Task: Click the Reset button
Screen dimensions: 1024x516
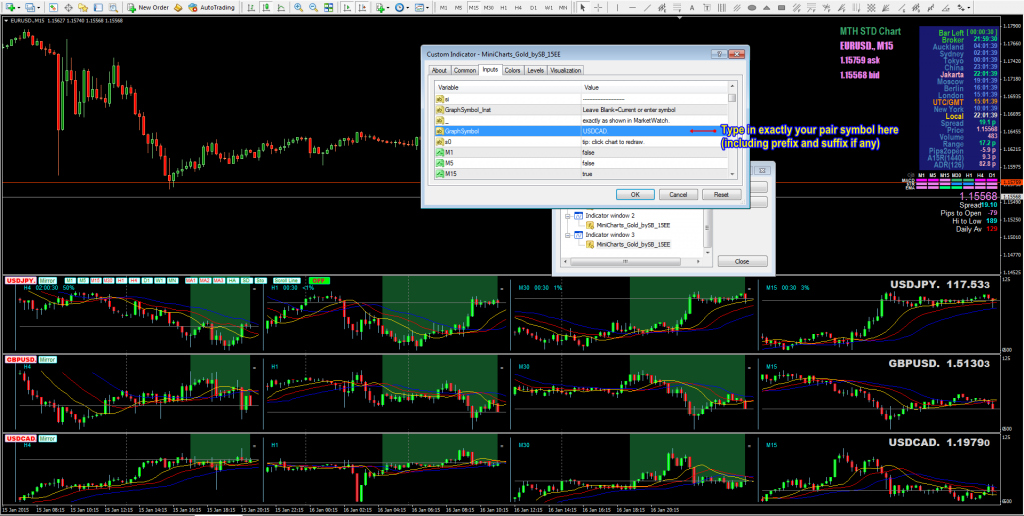Action: tap(721, 195)
